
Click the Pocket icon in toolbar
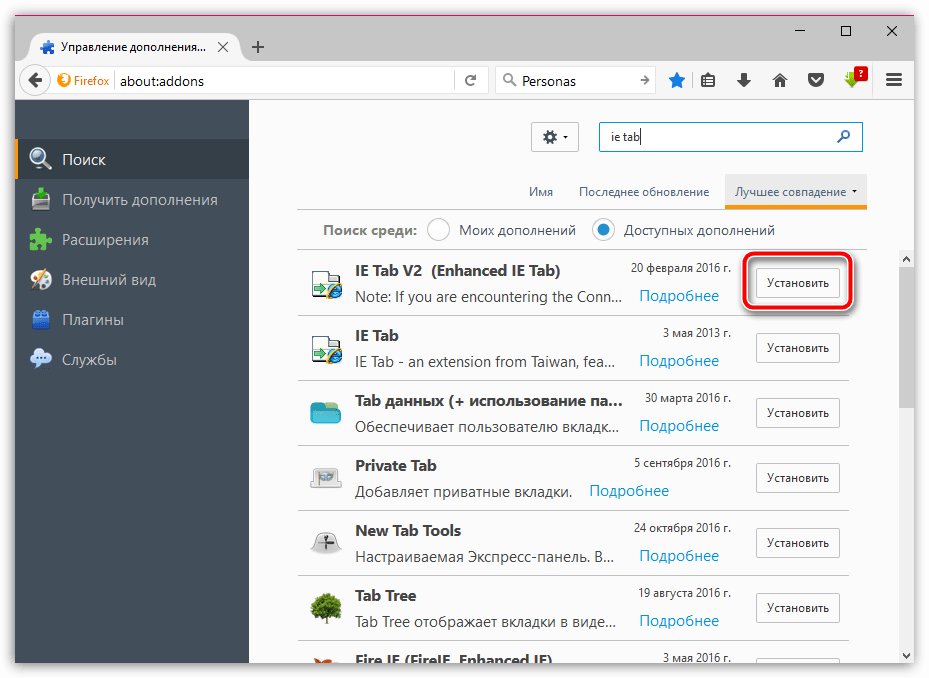click(816, 80)
